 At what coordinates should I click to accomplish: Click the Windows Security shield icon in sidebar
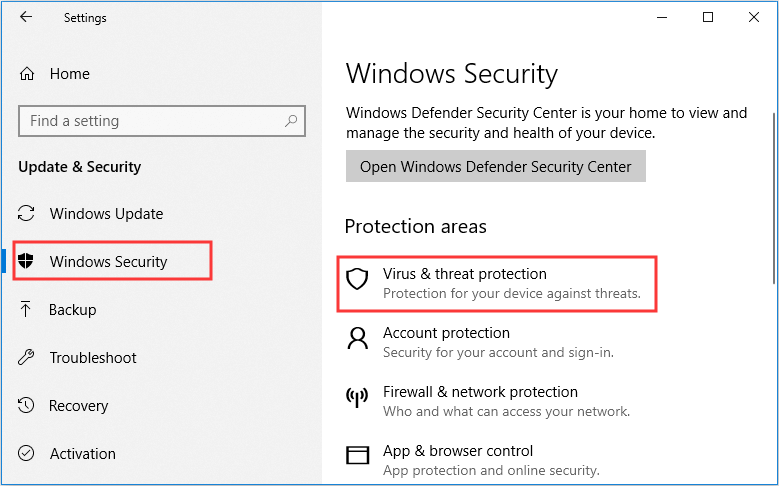pos(26,260)
